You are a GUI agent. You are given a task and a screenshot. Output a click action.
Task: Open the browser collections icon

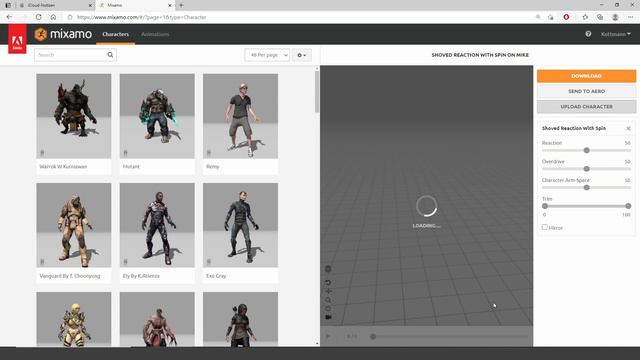600,17
